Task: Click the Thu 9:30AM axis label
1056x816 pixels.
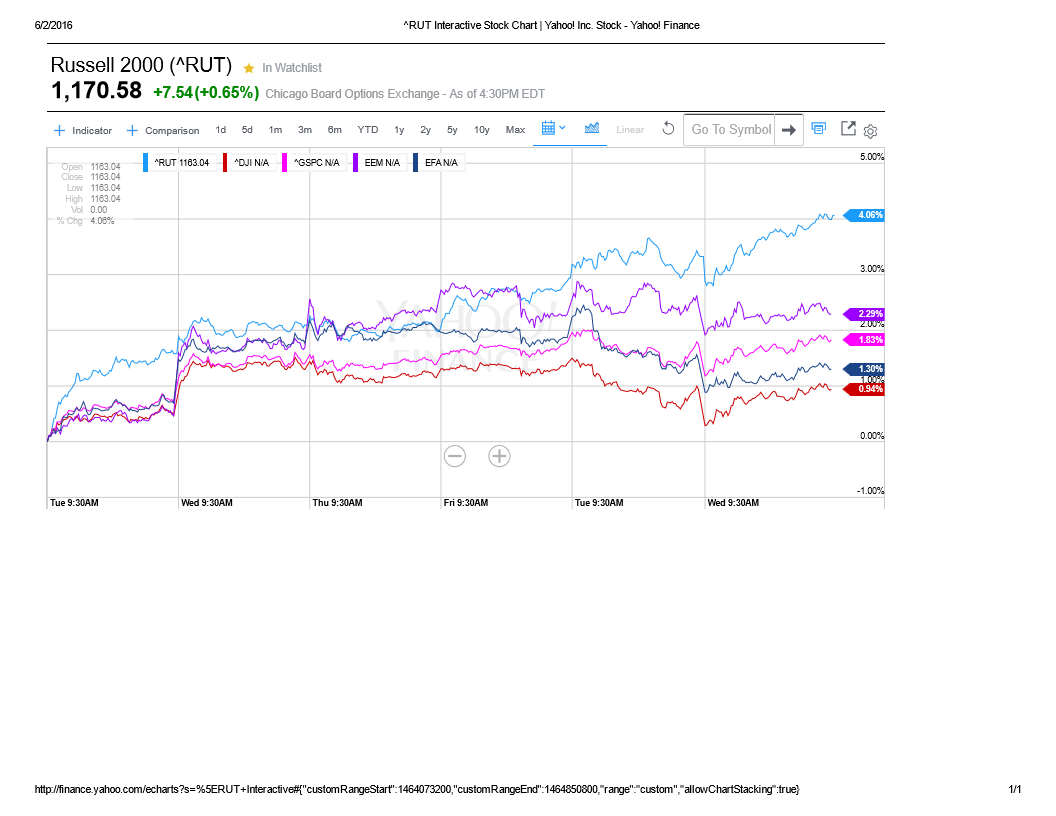Action: click(337, 503)
